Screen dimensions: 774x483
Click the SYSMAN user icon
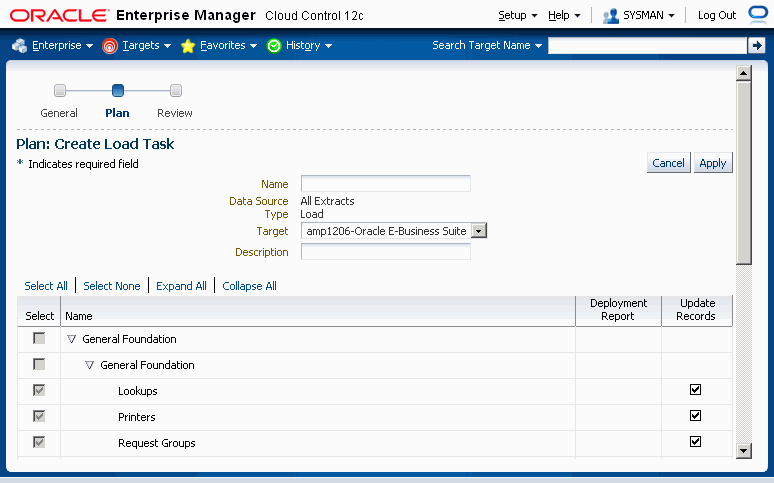611,16
